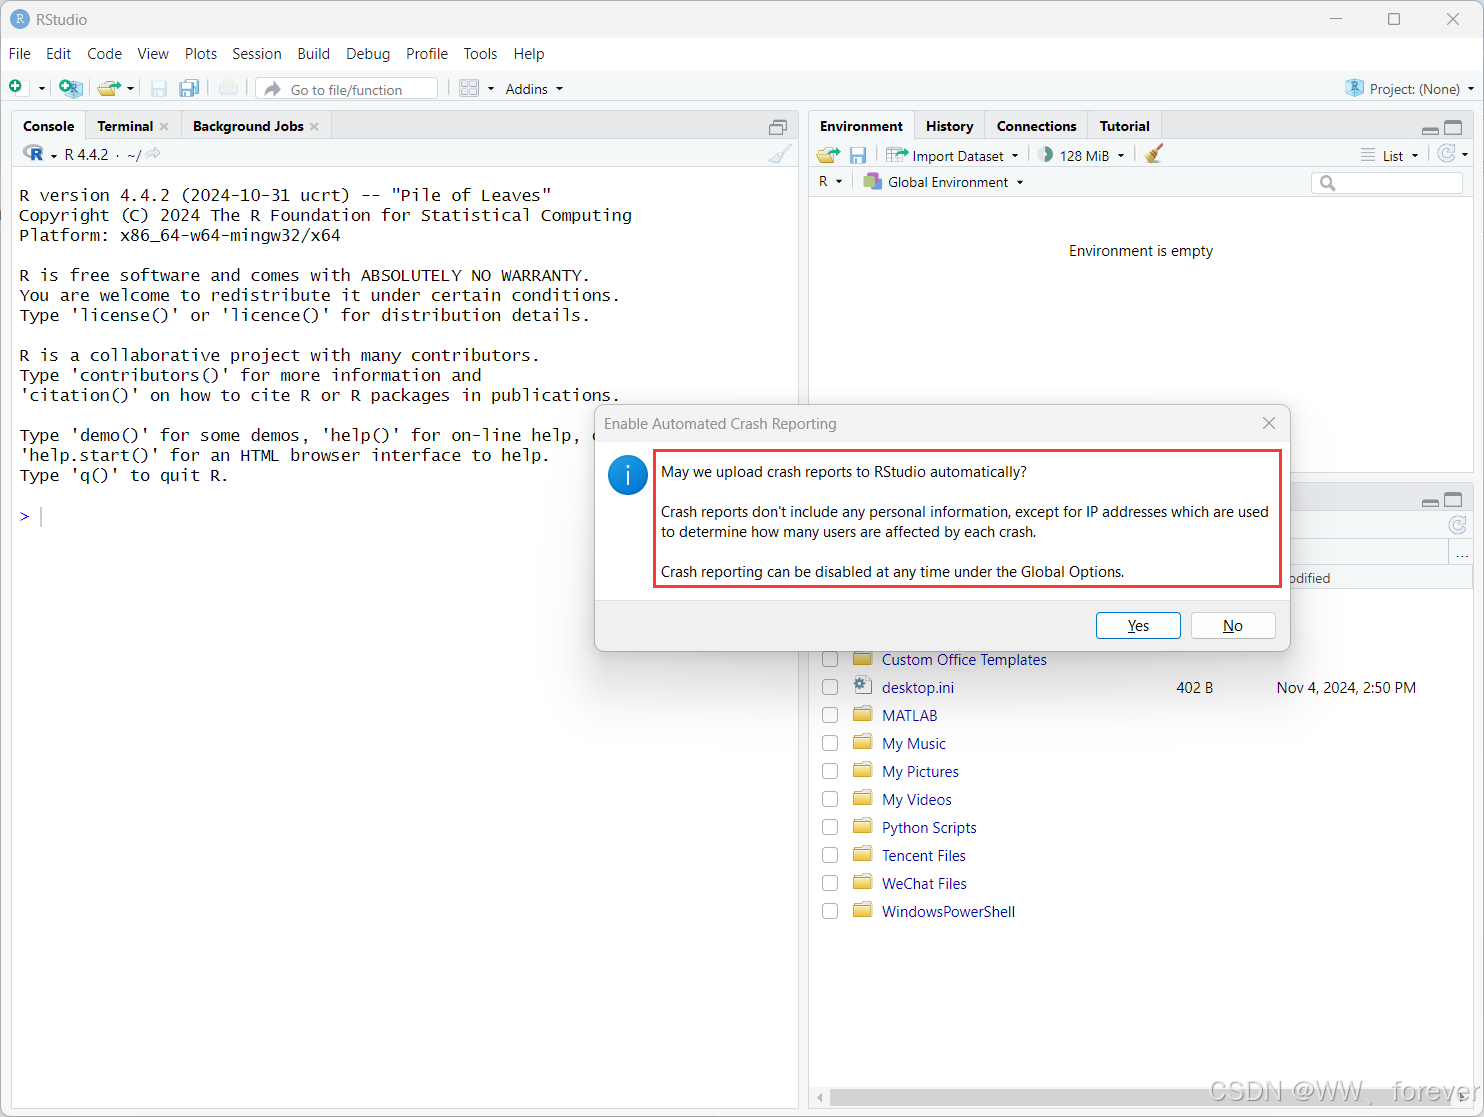1484x1117 pixels.
Task: Click No in crash reporting dialog
Action: [1233, 625]
